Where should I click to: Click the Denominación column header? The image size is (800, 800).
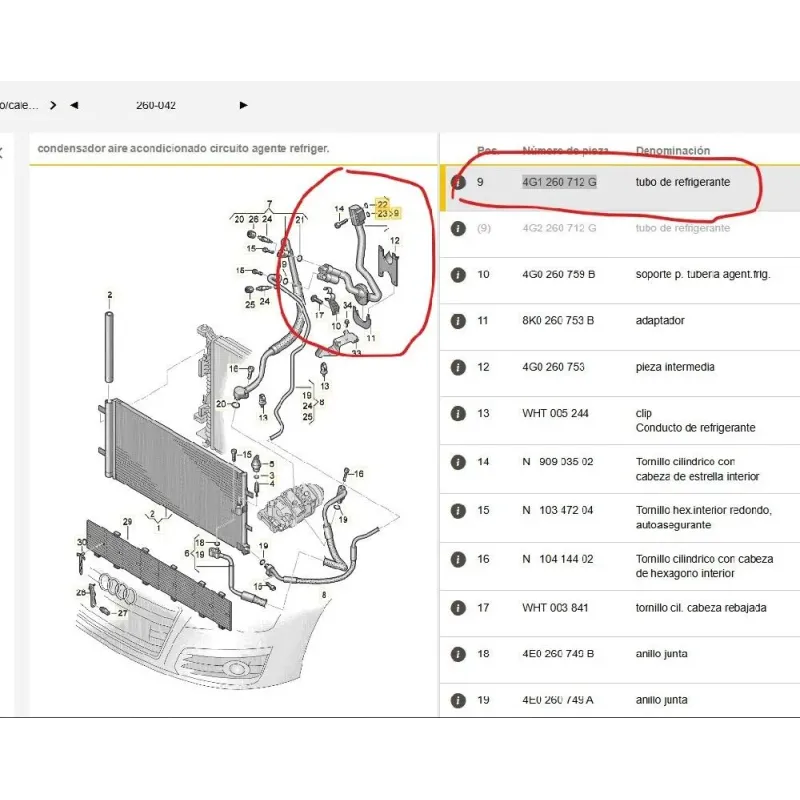(x=673, y=151)
